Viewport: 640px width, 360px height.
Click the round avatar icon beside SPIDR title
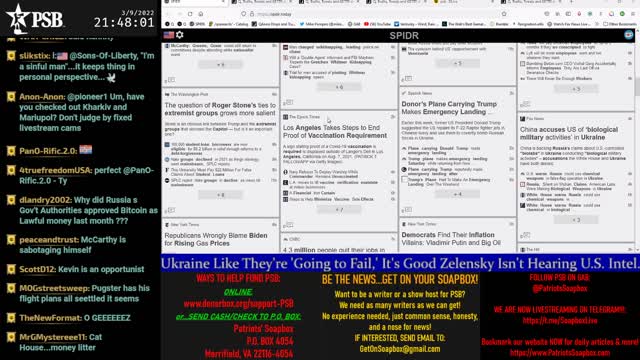629,35
